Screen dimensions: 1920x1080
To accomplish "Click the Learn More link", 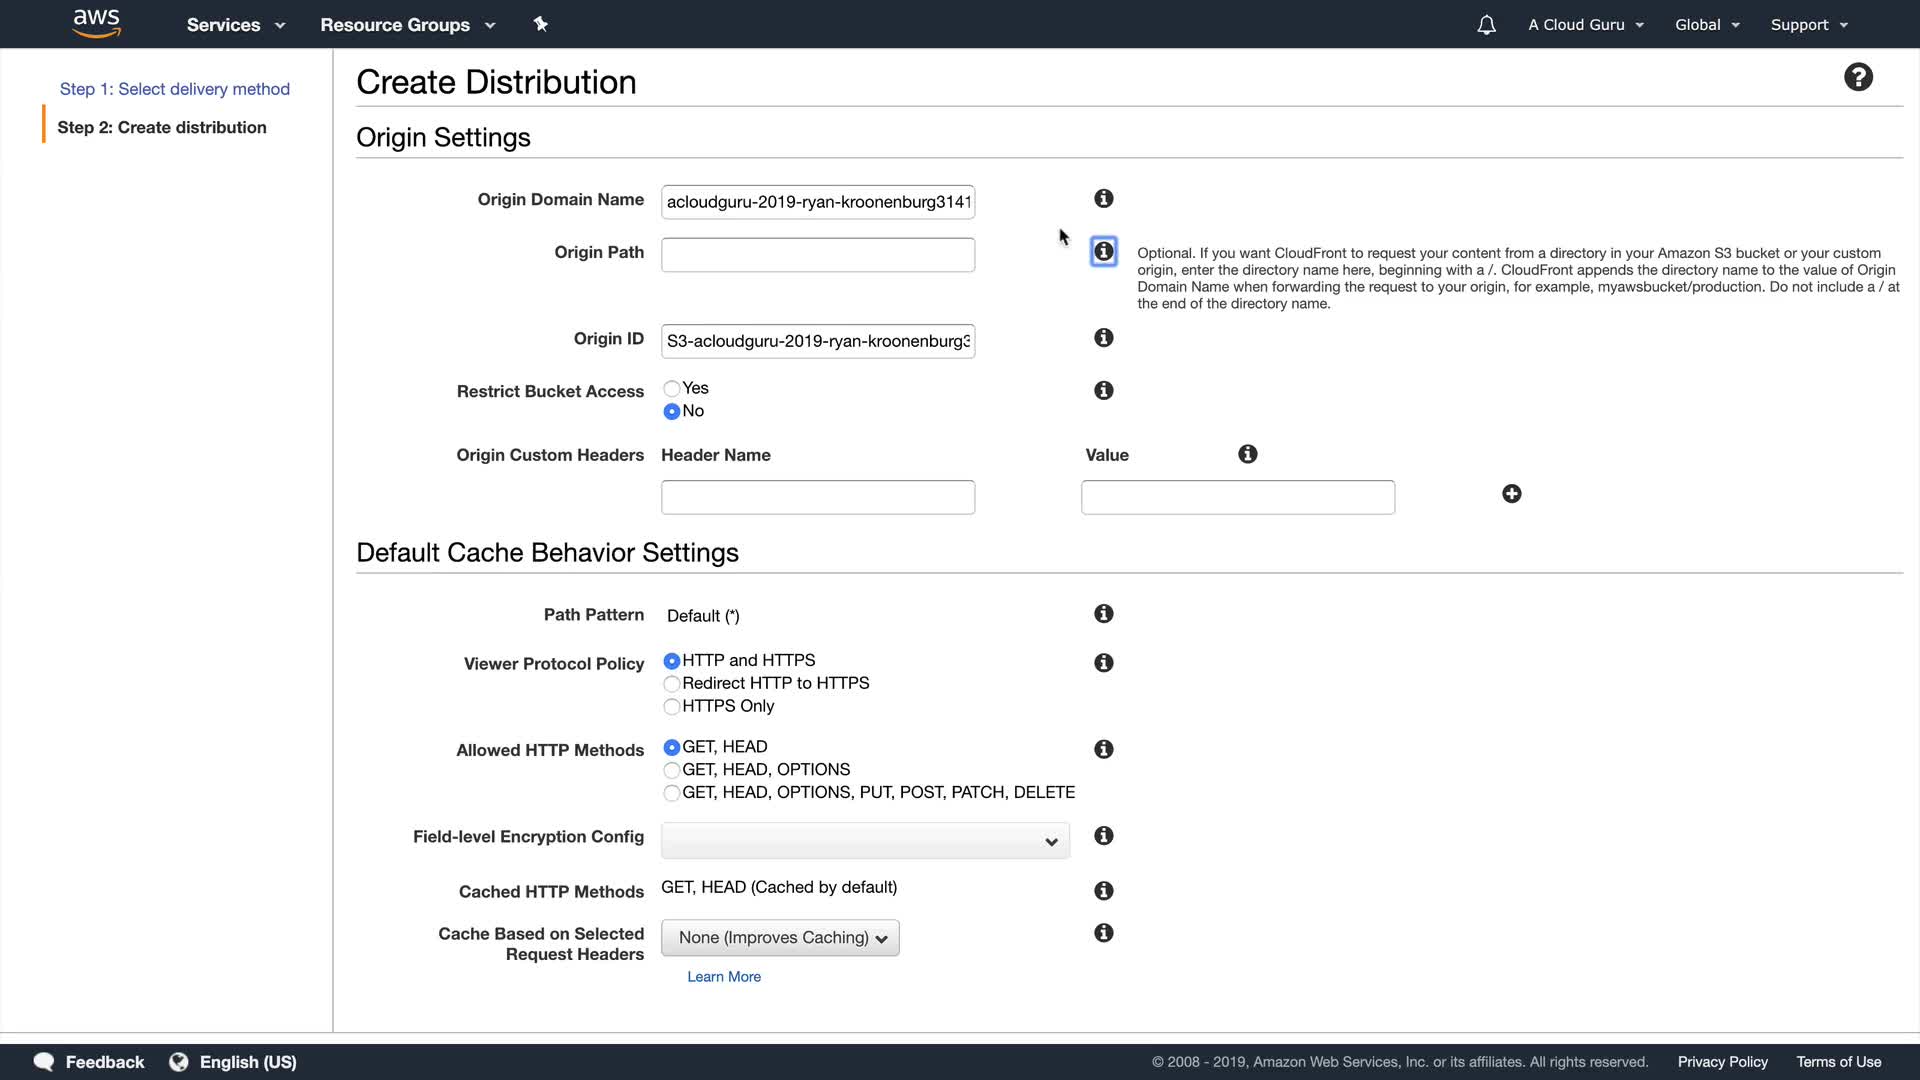I will (x=724, y=977).
